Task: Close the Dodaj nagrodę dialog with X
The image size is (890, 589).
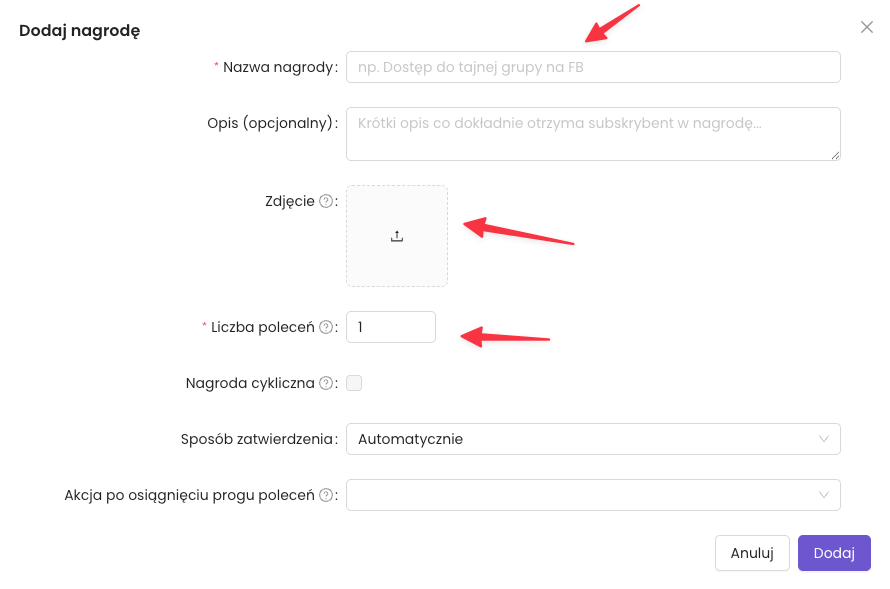Action: pos(867,27)
